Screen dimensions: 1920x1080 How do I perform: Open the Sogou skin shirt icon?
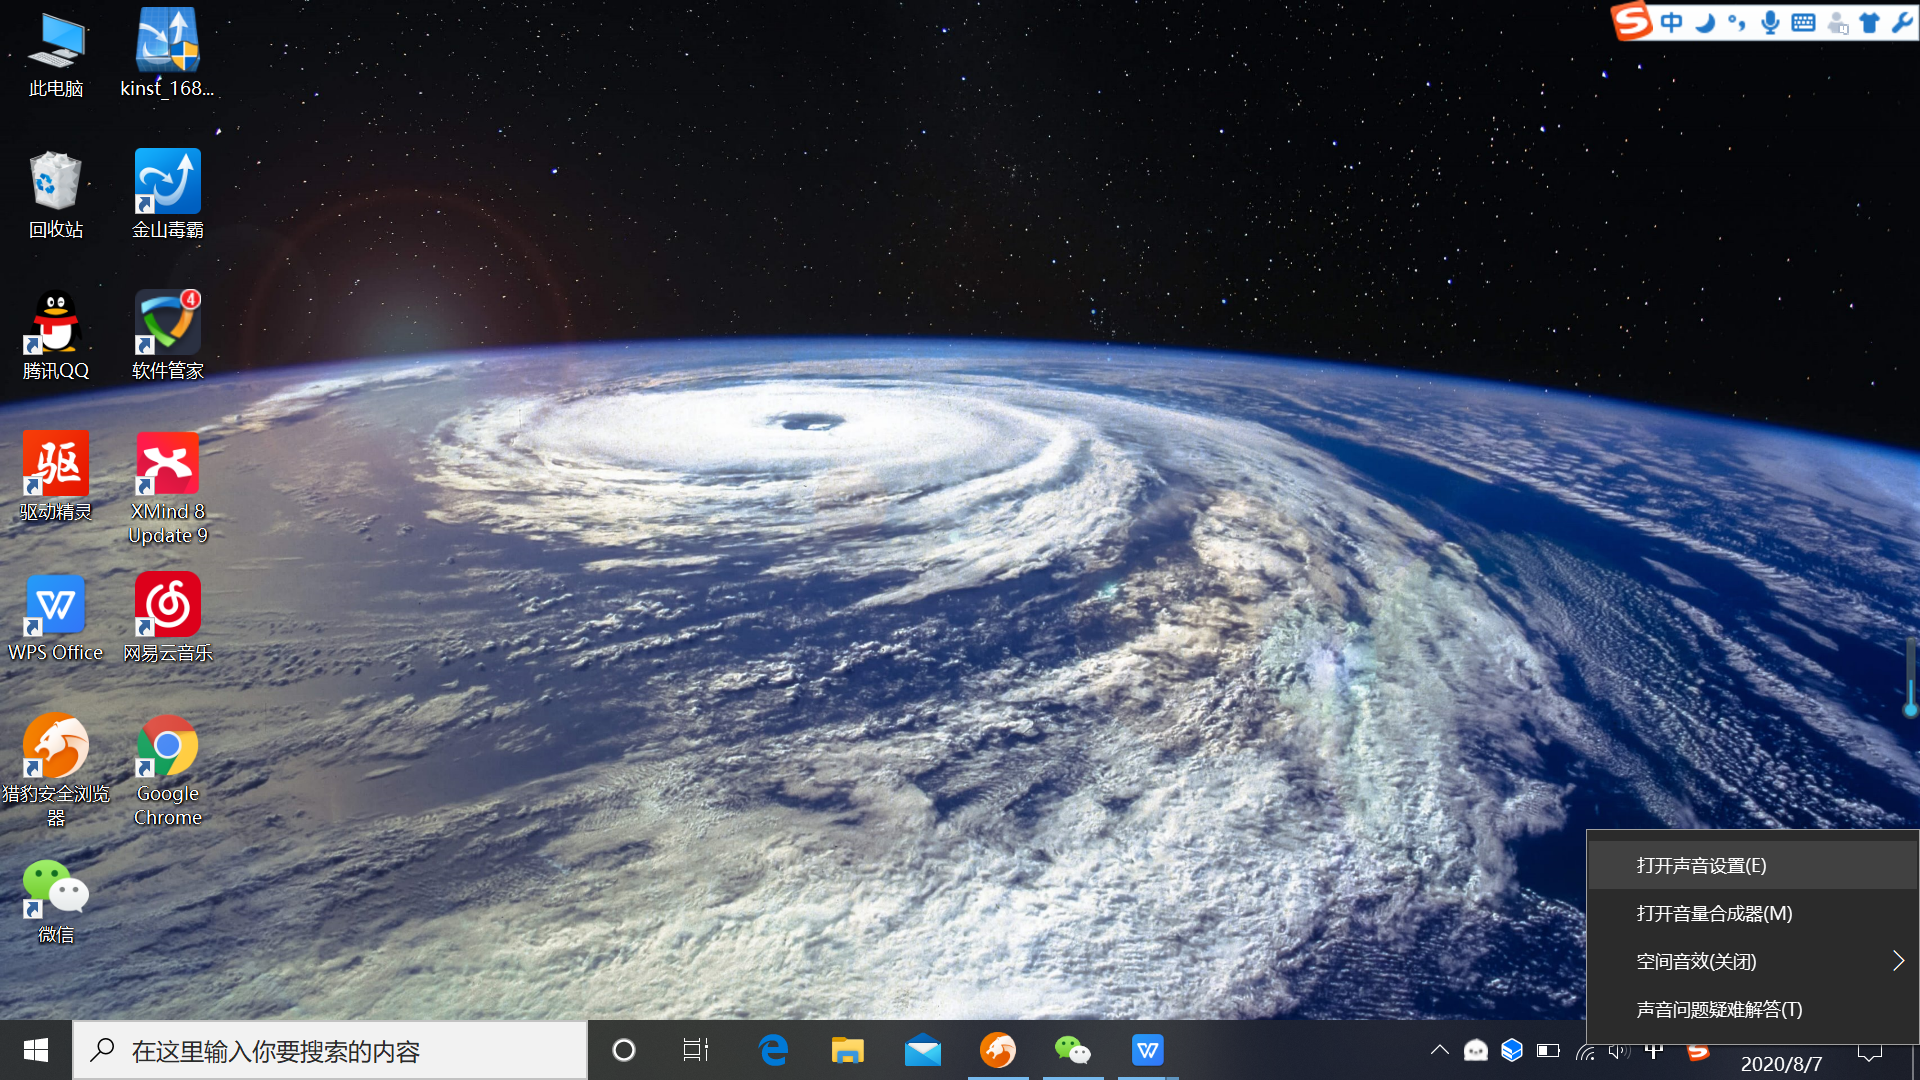[x=1869, y=22]
